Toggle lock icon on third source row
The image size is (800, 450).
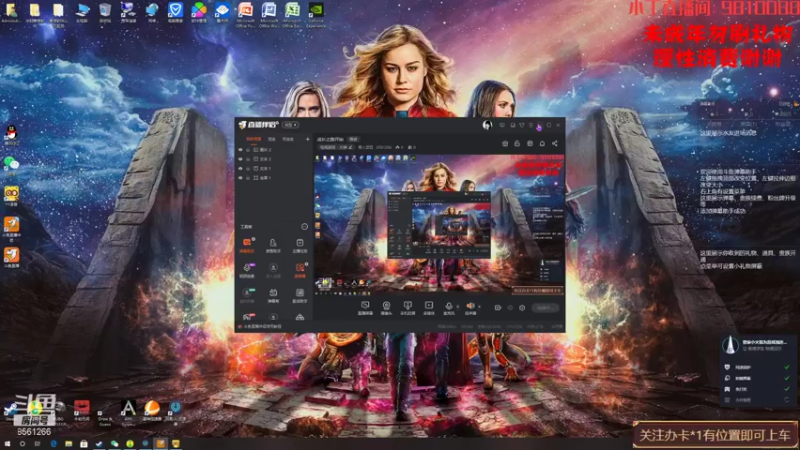[x=248, y=168]
